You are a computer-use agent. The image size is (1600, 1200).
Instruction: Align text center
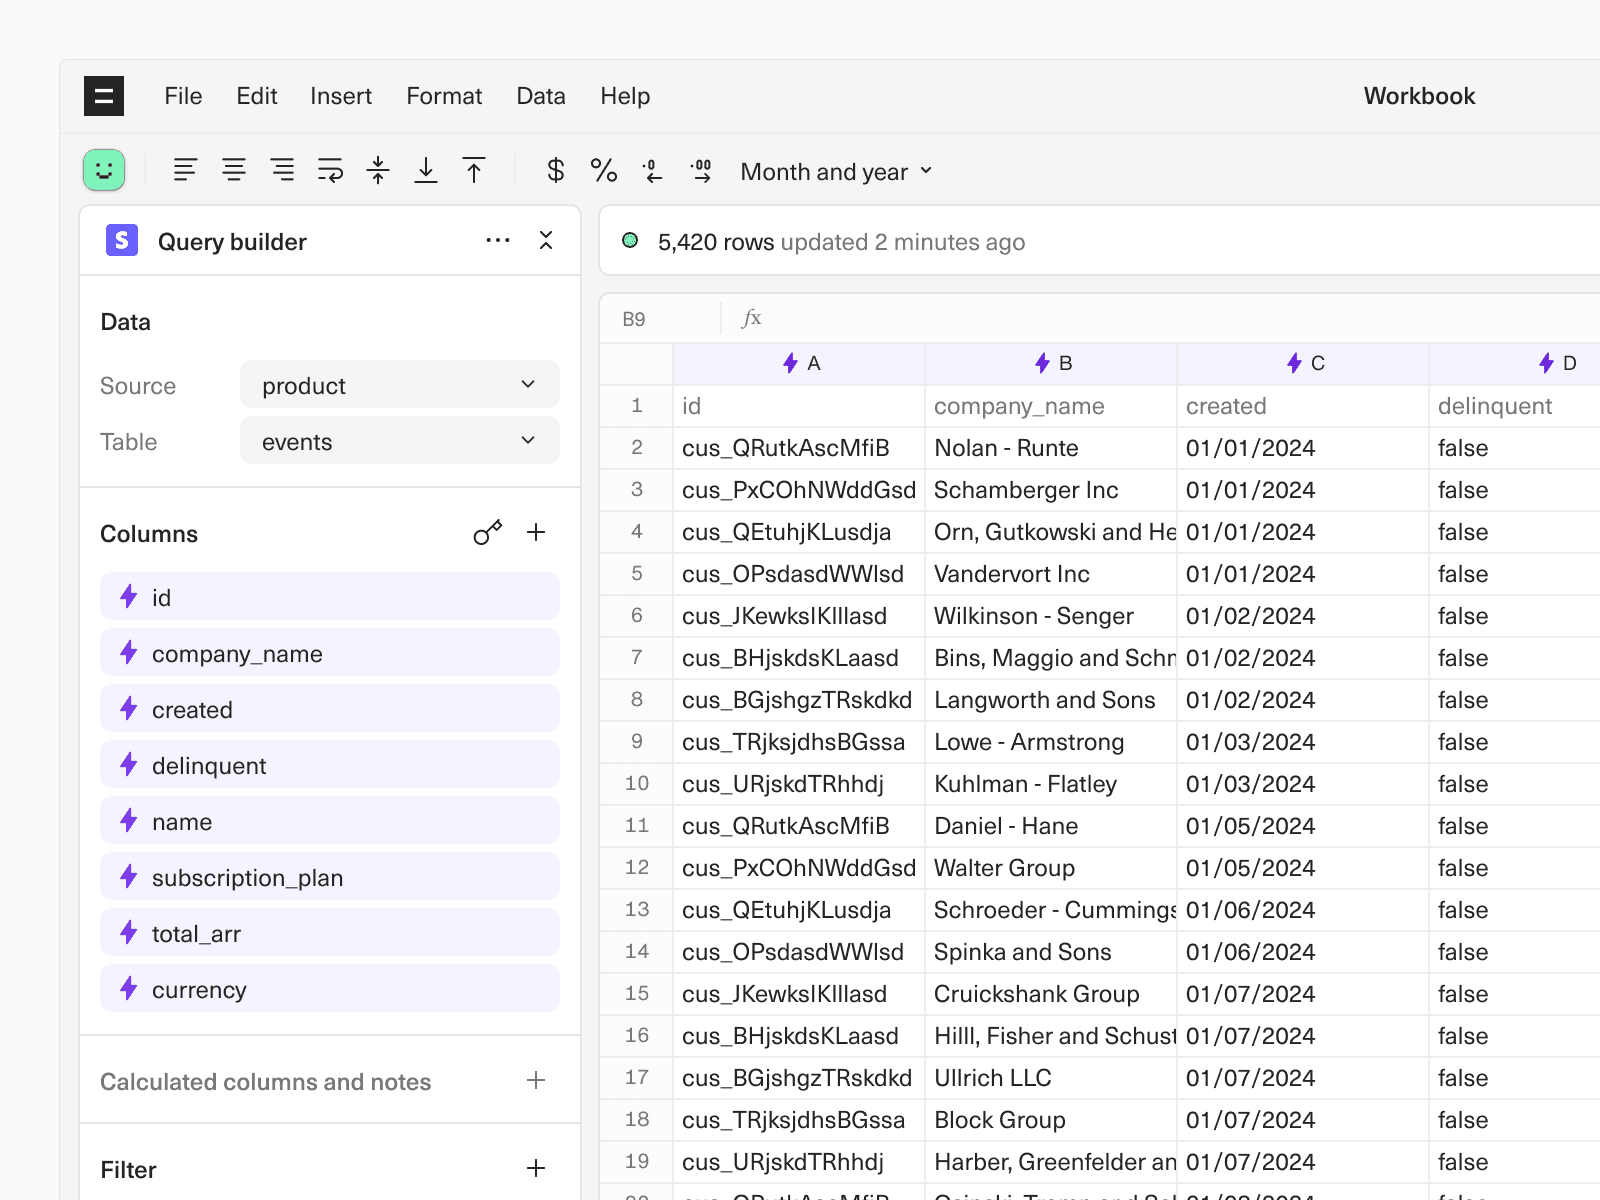(234, 170)
